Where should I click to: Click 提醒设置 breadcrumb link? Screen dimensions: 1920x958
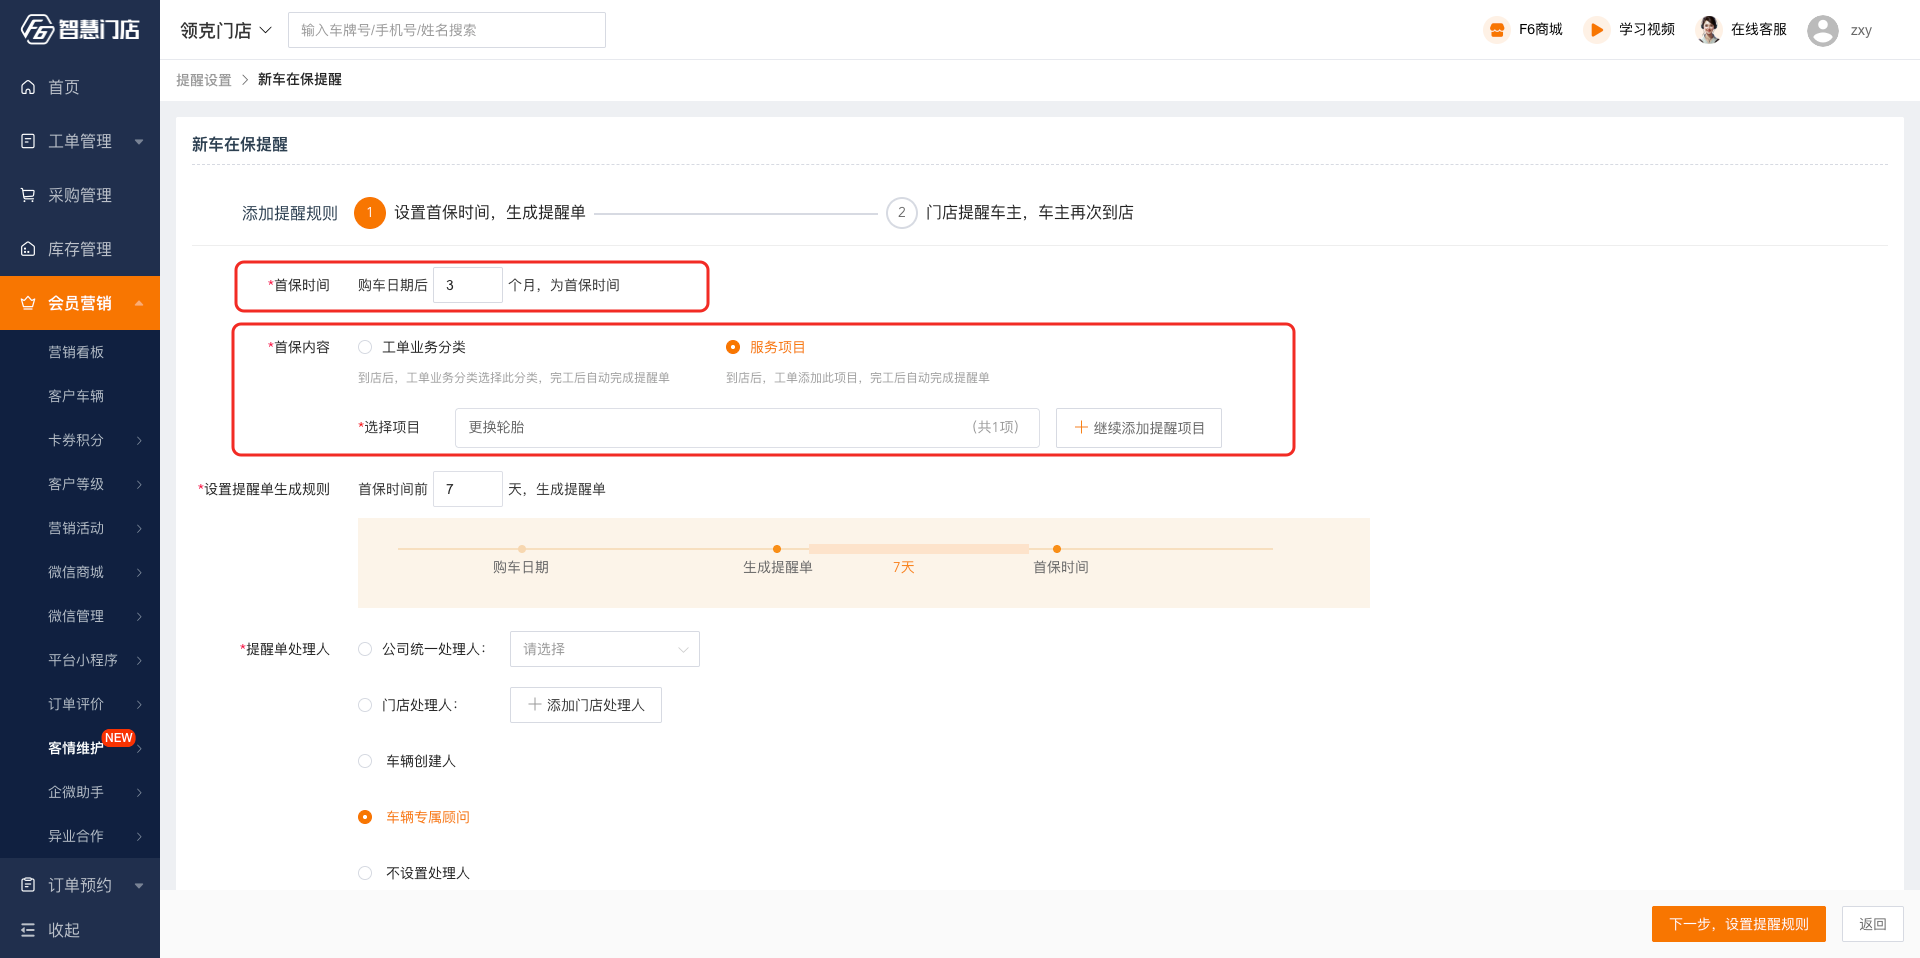click(204, 80)
